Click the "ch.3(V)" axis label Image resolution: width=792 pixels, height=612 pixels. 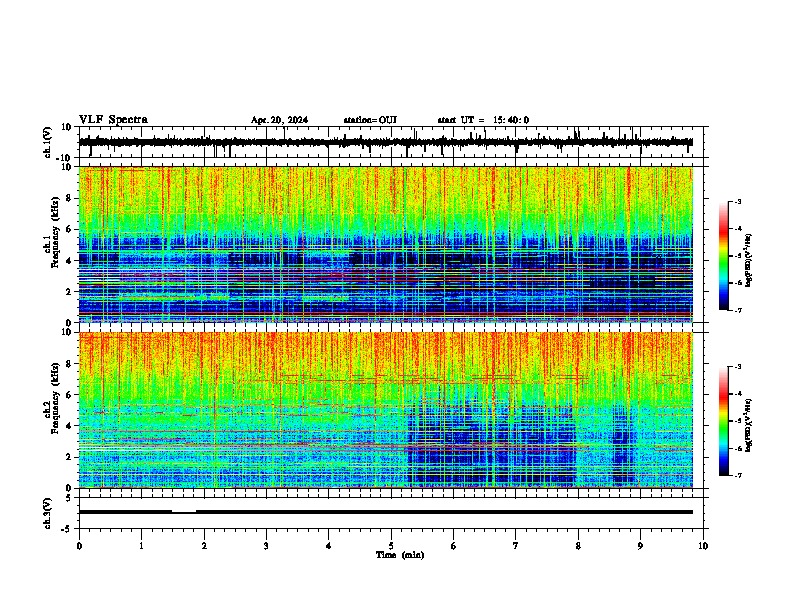coord(48,513)
